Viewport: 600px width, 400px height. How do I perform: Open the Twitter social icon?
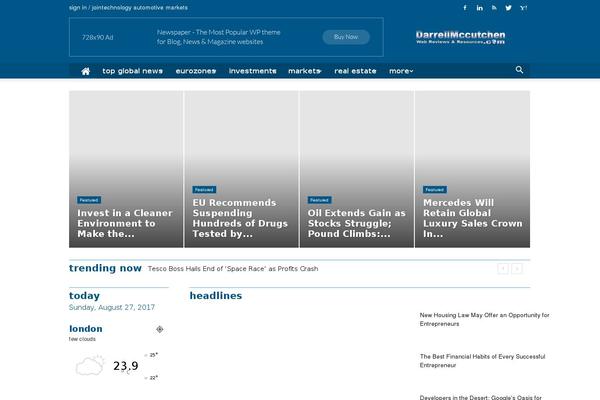(x=508, y=8)
